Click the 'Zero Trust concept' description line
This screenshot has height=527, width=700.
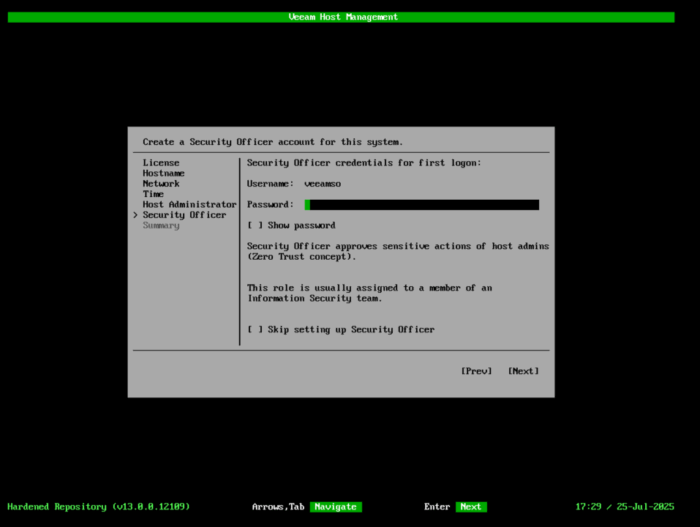coord(301,257)
